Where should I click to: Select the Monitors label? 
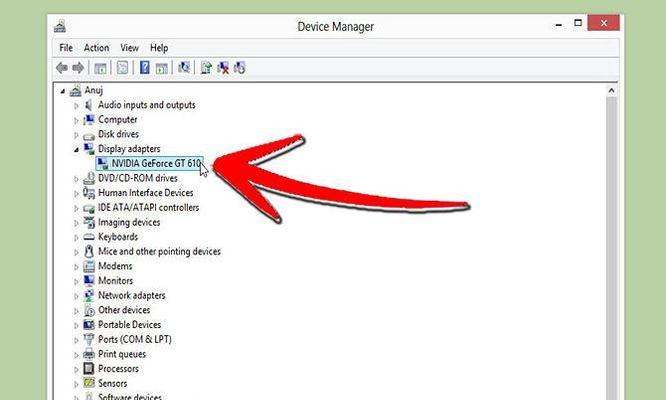(x=116, y=281)
